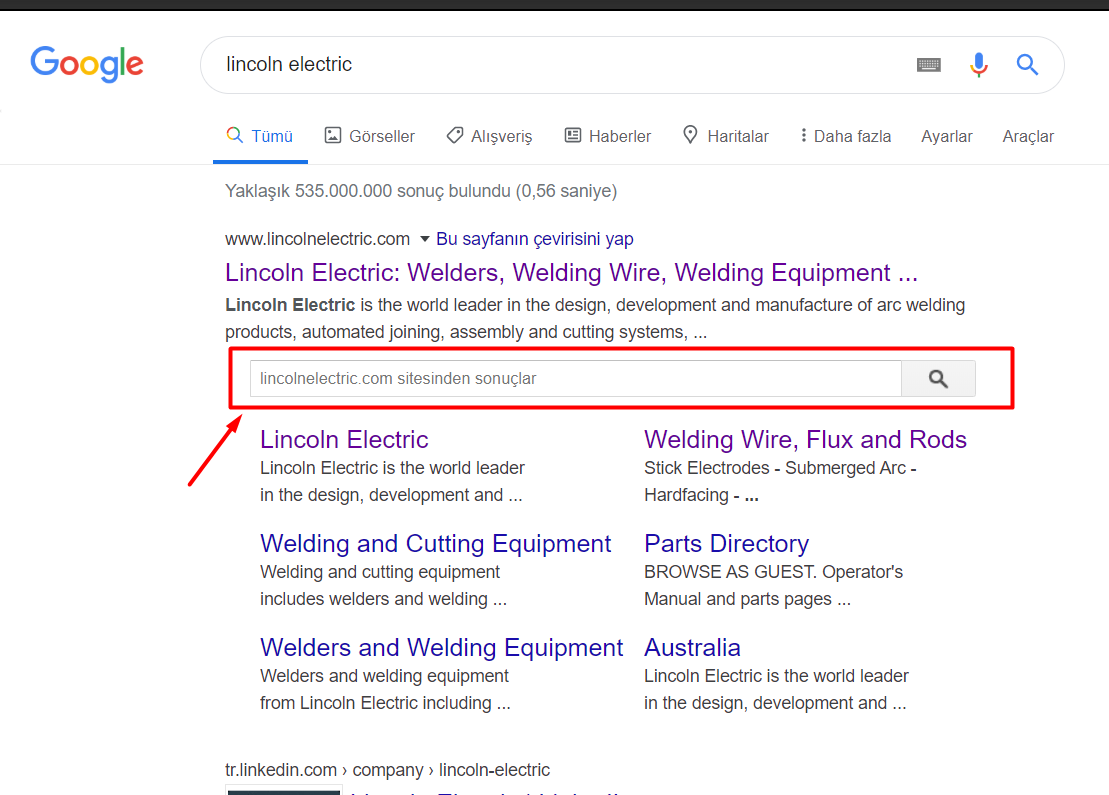This screenshot has width=1109, height=795.
Task: Click the Haberler newspaper icon
Action: pyautogui.click(x=573, y=135)
